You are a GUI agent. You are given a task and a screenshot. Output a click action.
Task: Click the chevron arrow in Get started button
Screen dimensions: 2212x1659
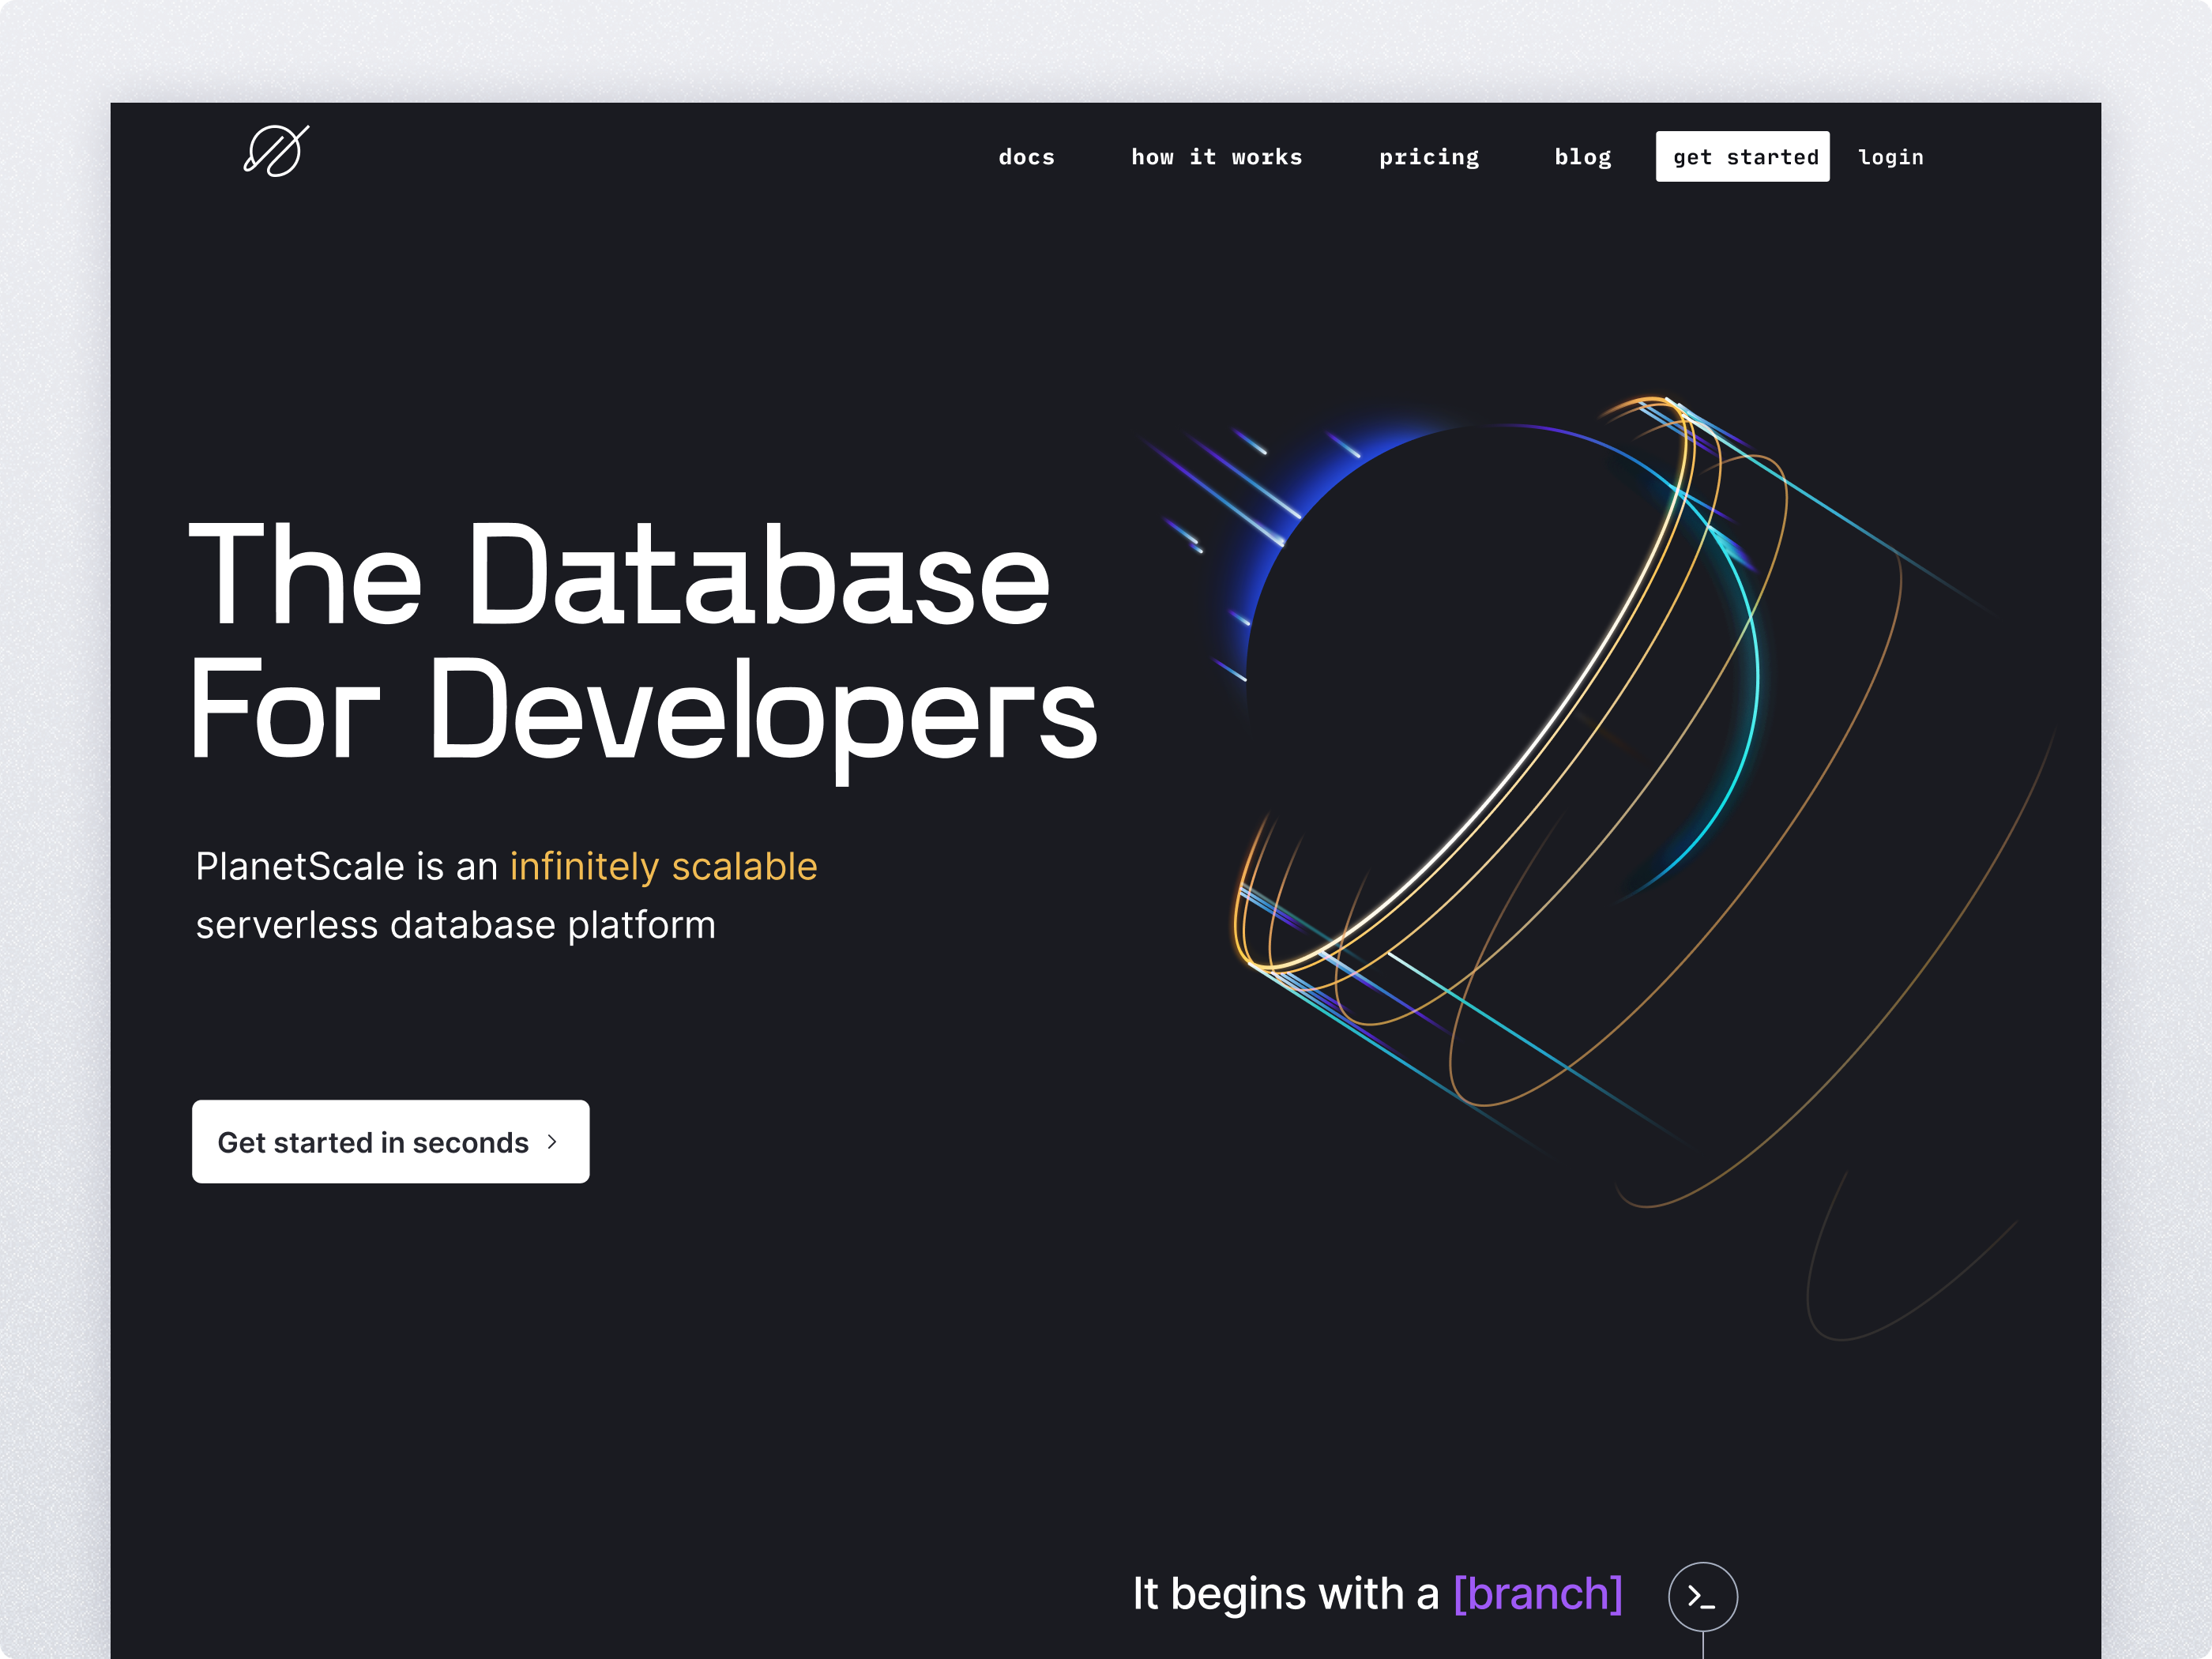552,1142
